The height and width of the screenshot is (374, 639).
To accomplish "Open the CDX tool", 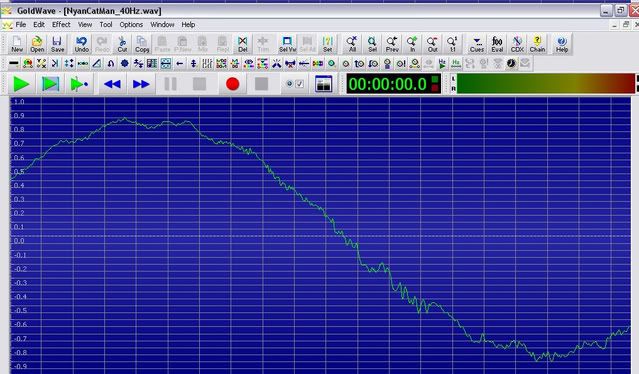I will point(517,44).
